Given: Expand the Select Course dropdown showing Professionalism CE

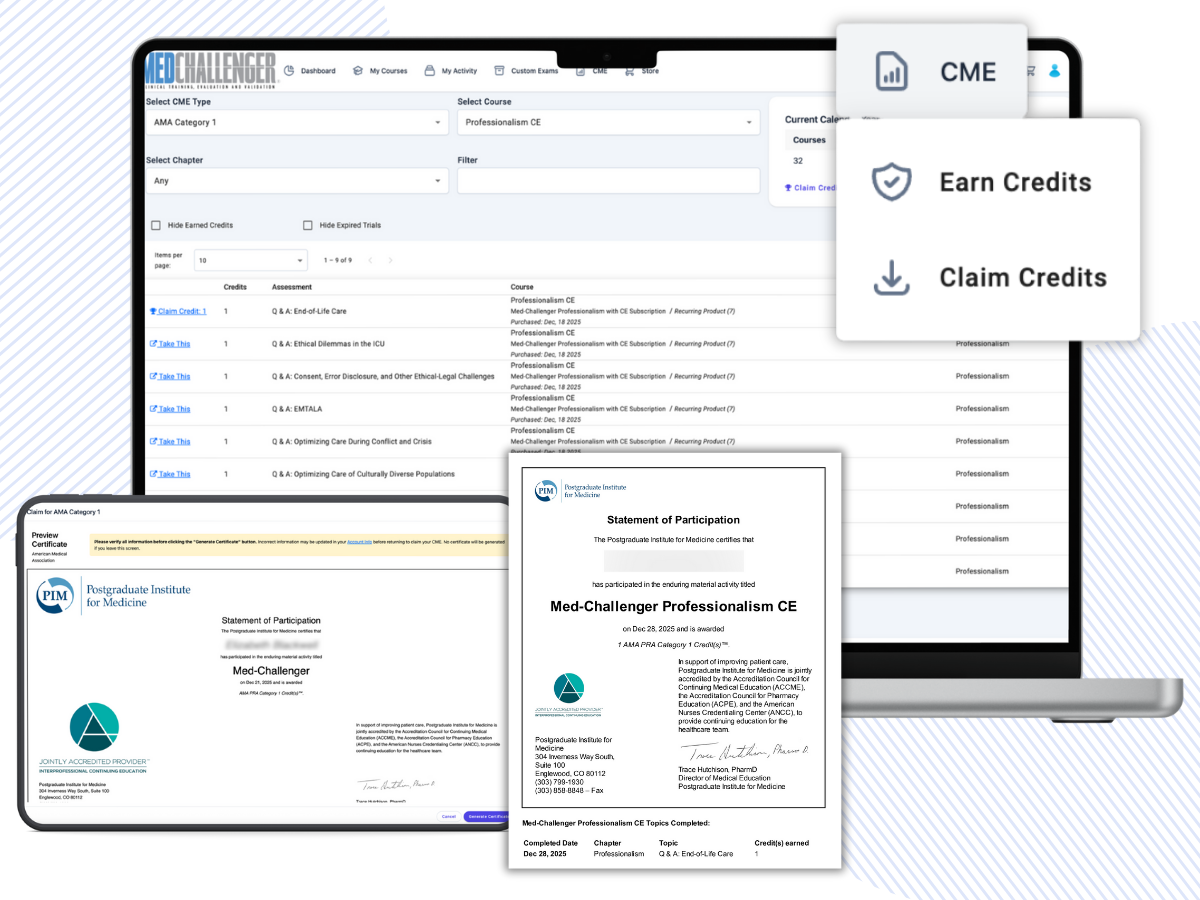Looking at the screenshot, I should click(x=608, y=121).
